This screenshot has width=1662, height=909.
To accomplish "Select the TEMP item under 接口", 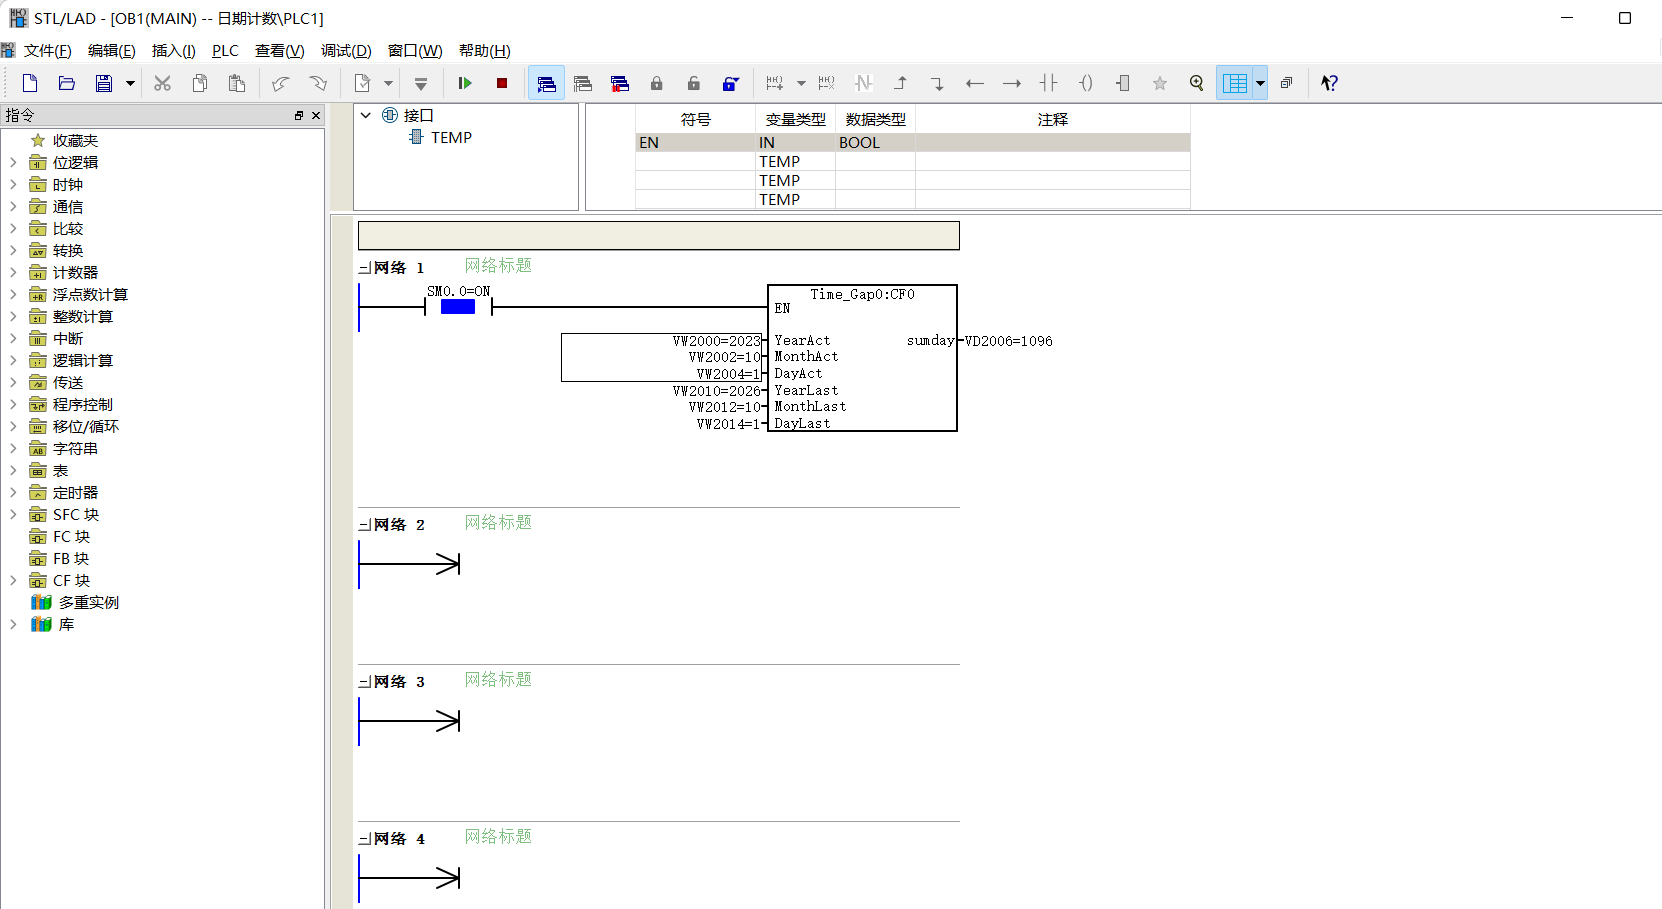I will (x=451, y=137).
